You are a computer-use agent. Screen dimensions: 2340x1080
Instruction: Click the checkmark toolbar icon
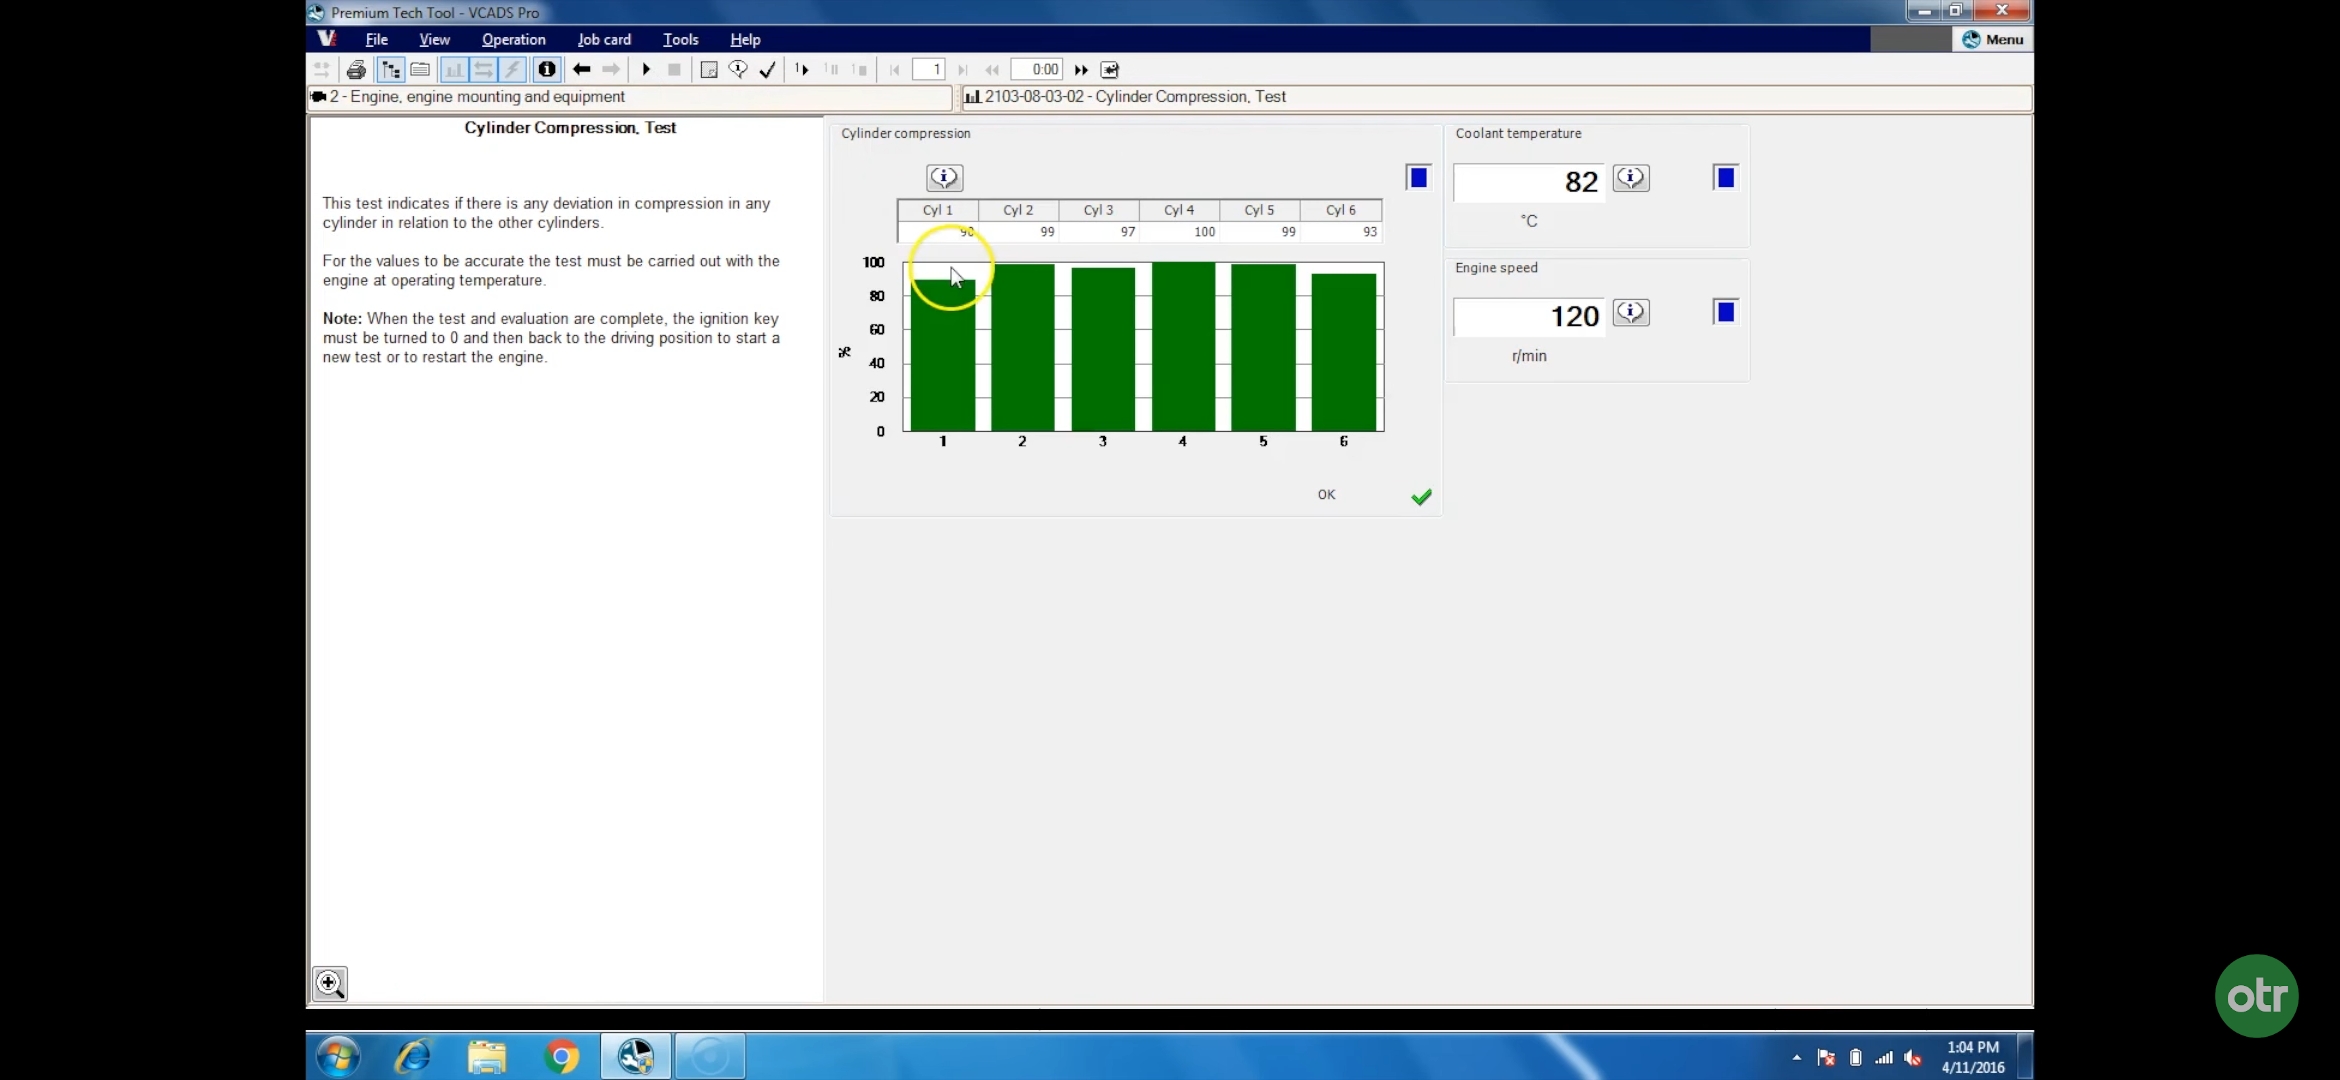768,70
